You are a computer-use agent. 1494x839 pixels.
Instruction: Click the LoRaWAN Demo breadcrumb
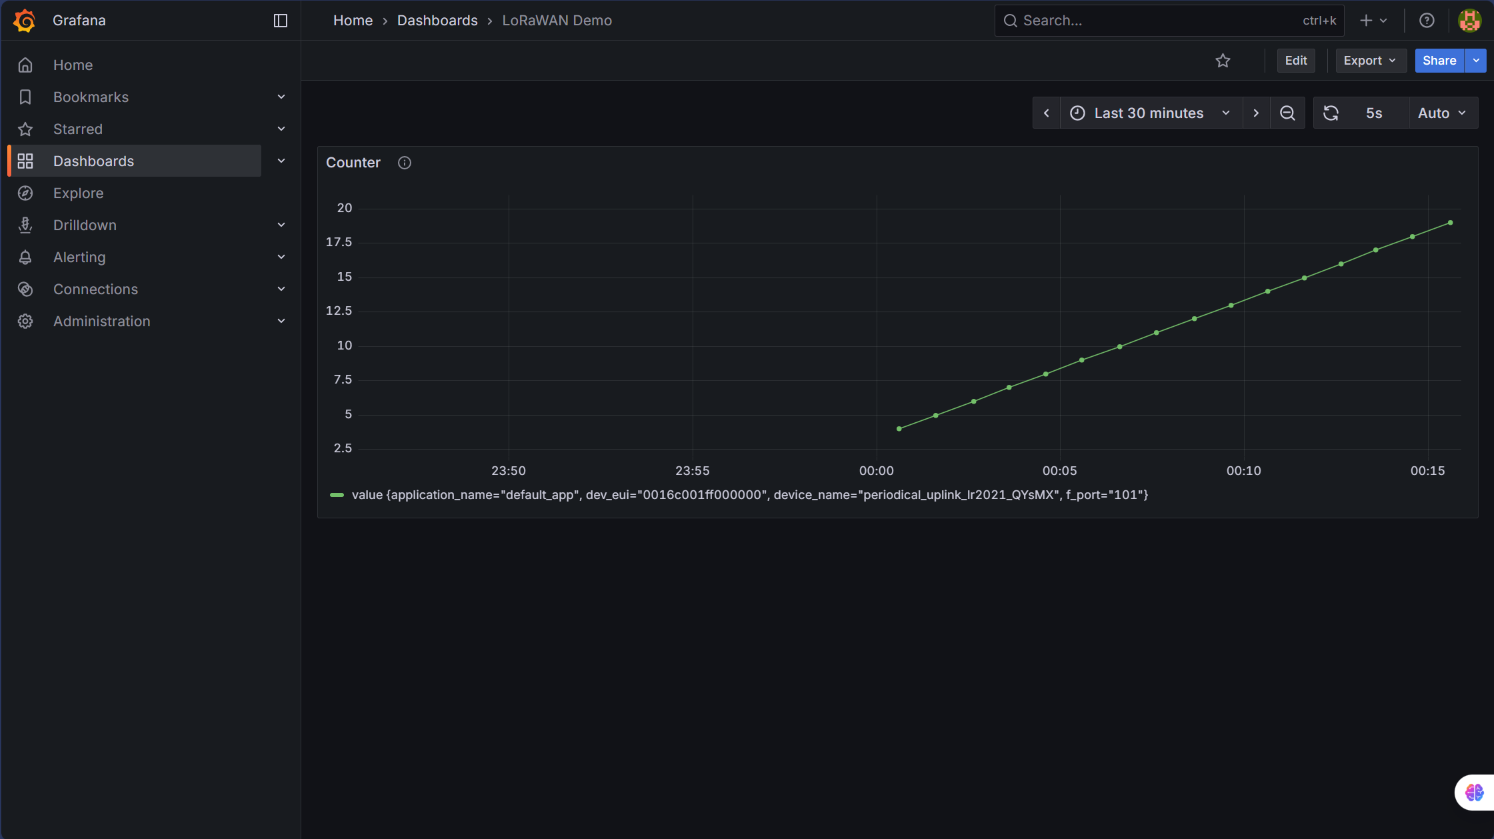click(x=557, y=20)
